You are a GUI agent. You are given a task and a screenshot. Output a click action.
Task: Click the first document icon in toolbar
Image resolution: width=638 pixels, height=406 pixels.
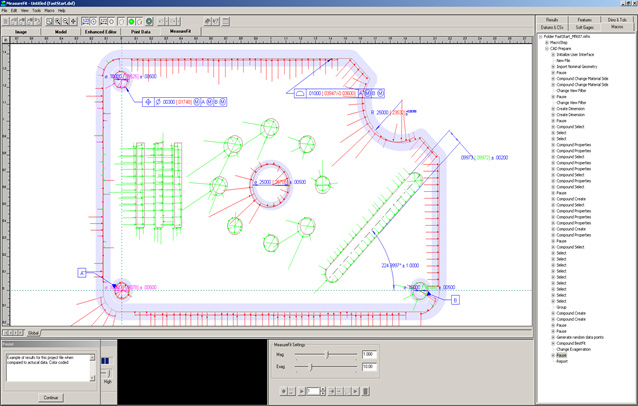(6, 22)
